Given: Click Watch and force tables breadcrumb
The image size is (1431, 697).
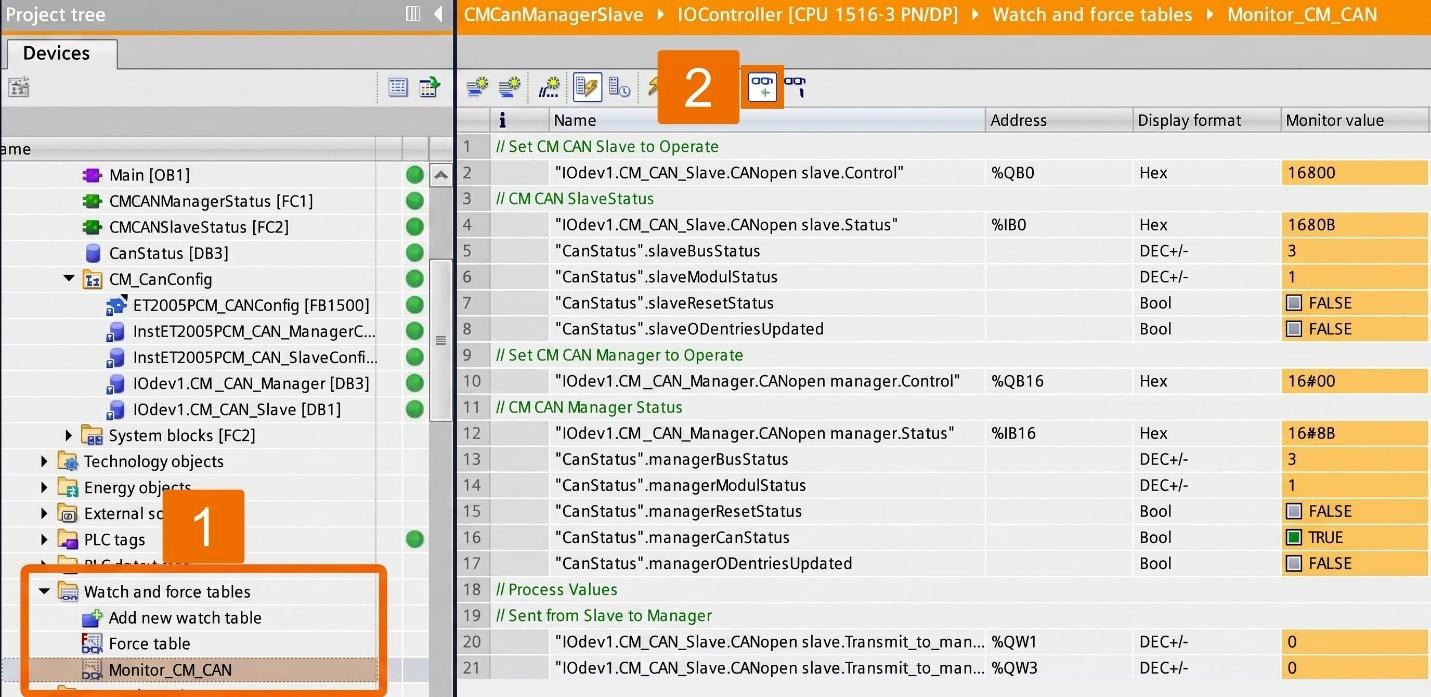Looking at the screenshot, I should 1092,15.
